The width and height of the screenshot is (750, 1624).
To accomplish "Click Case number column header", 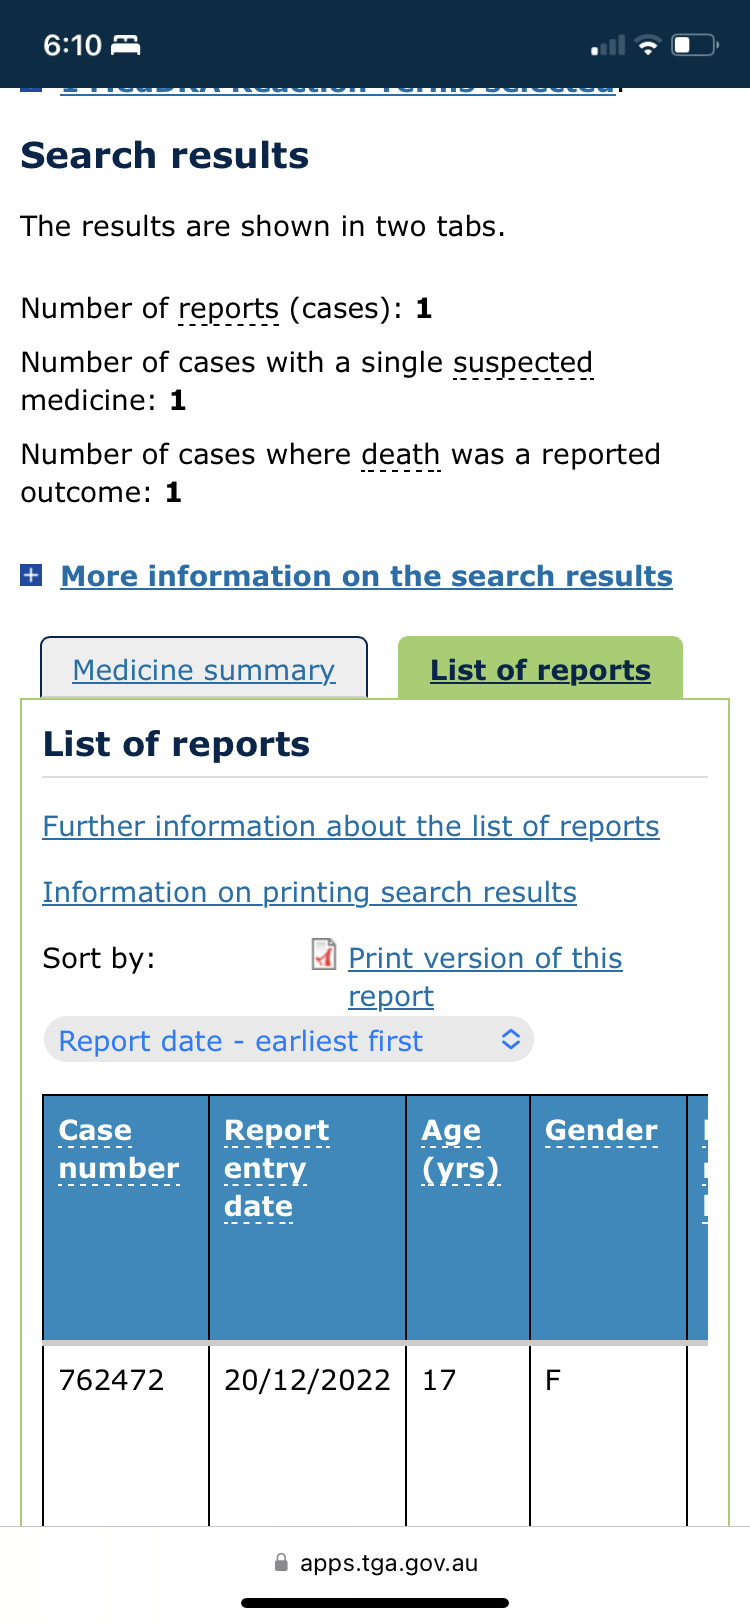I will pos(119,1149).
